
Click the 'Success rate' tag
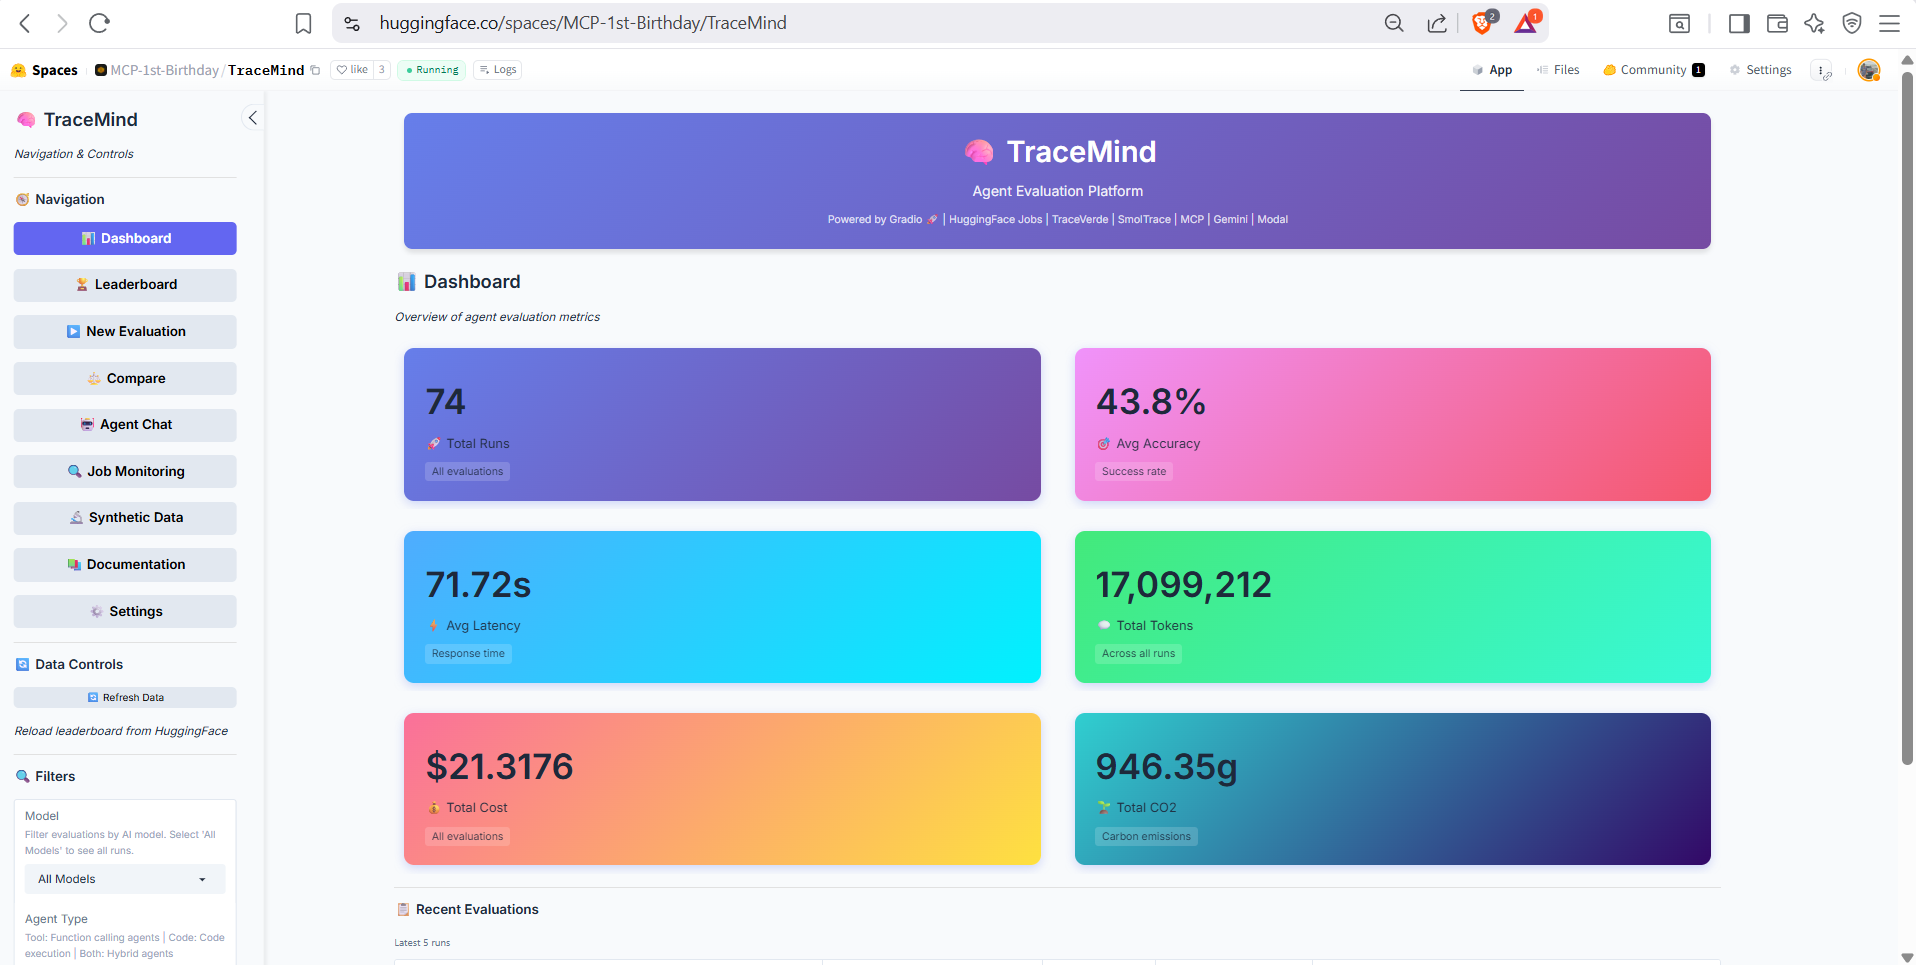1134,471
